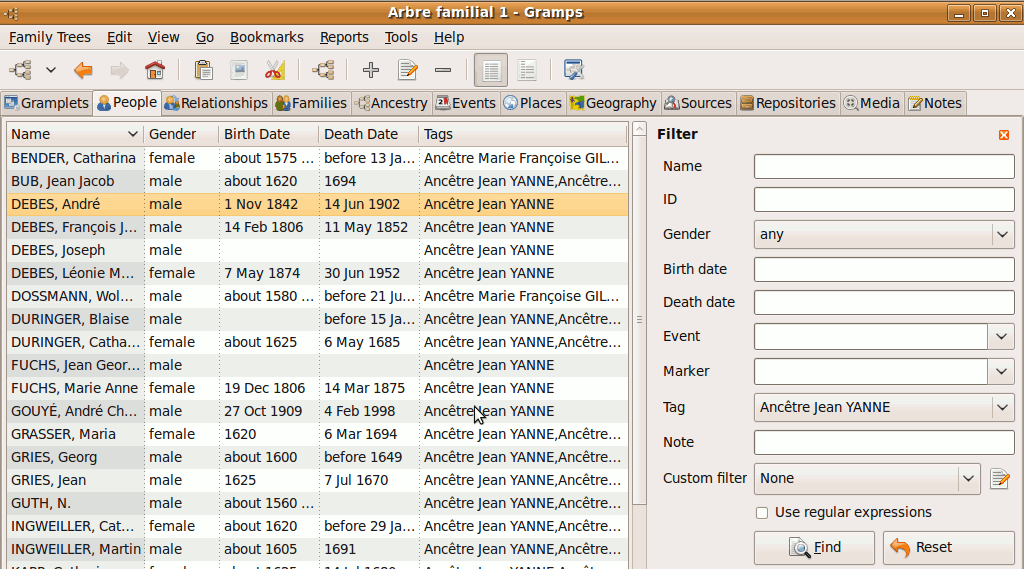The height and width of the screenshot is (569, 1024).
Task: Enable Use regular expressions checkbox
Action: 761,513
